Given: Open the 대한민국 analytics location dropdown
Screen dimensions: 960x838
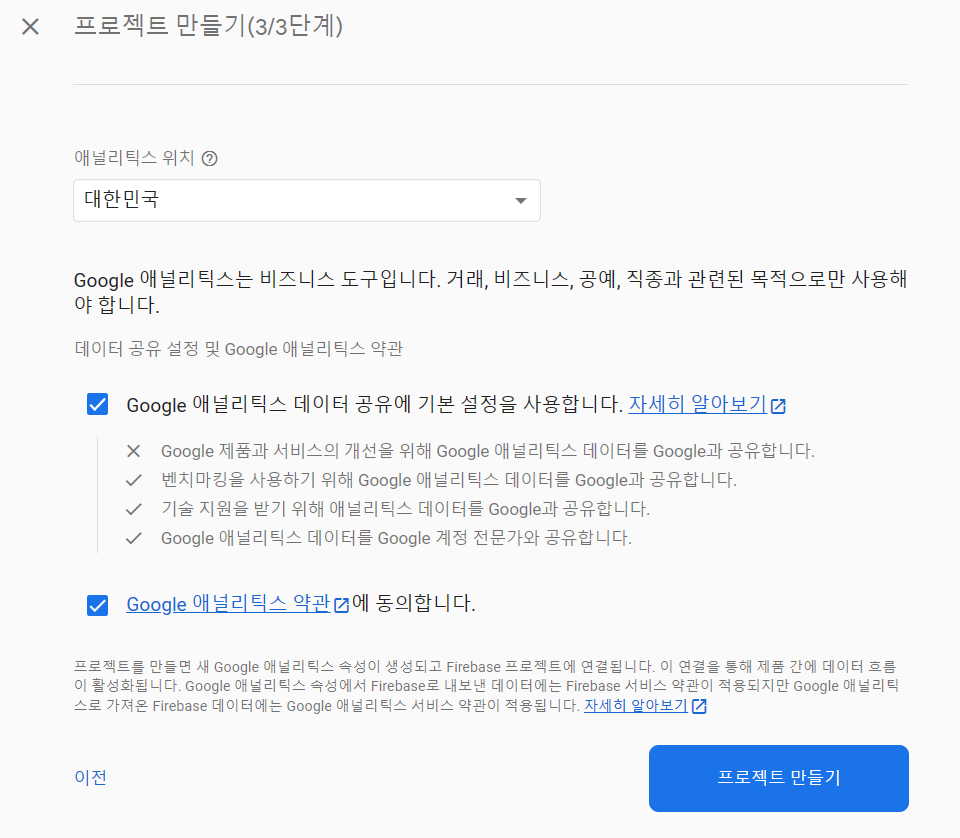Looking at the screenshot, I should pyautogui.click(x=307, y=200).
